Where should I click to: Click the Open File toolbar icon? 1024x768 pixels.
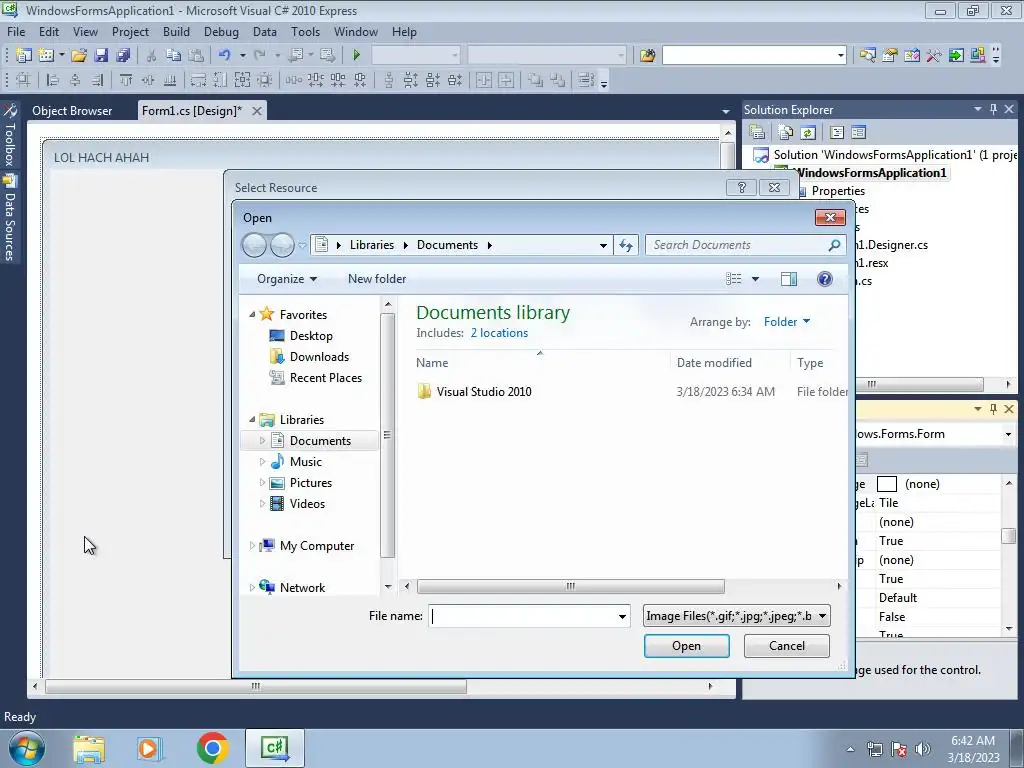click(79, 56)
